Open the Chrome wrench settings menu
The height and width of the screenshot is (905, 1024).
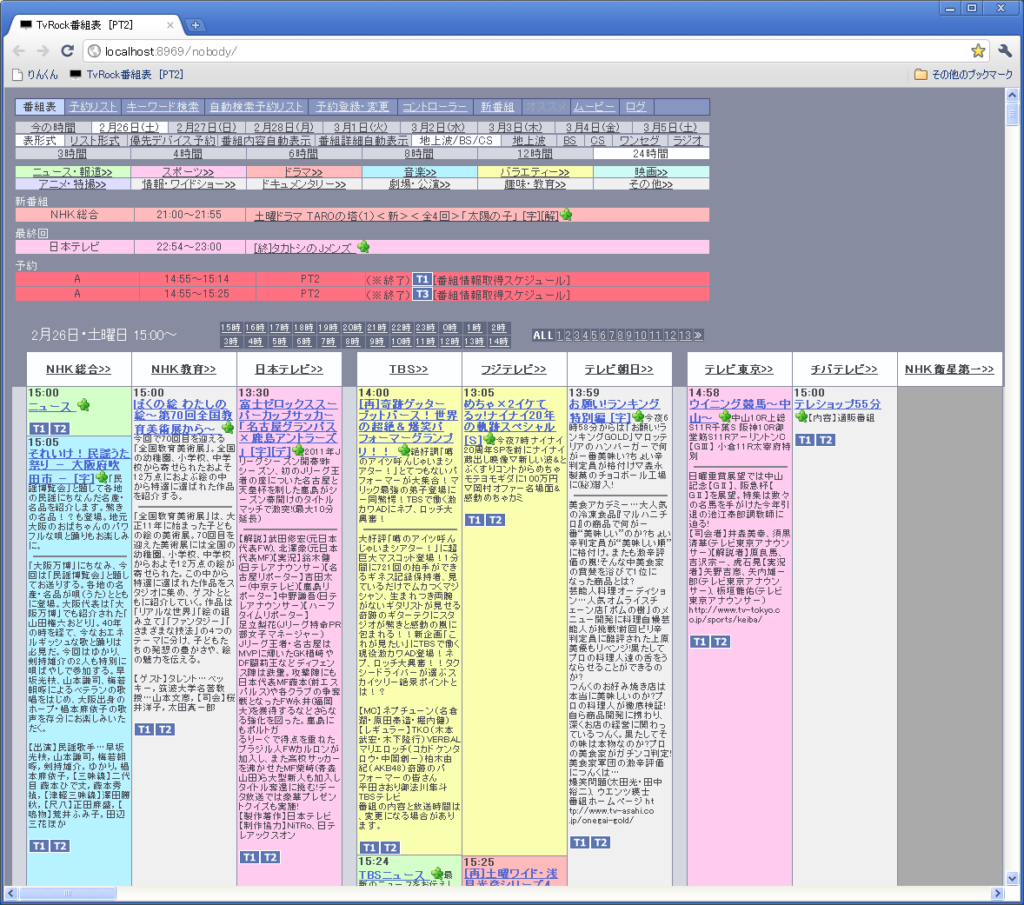[1004, 51]
